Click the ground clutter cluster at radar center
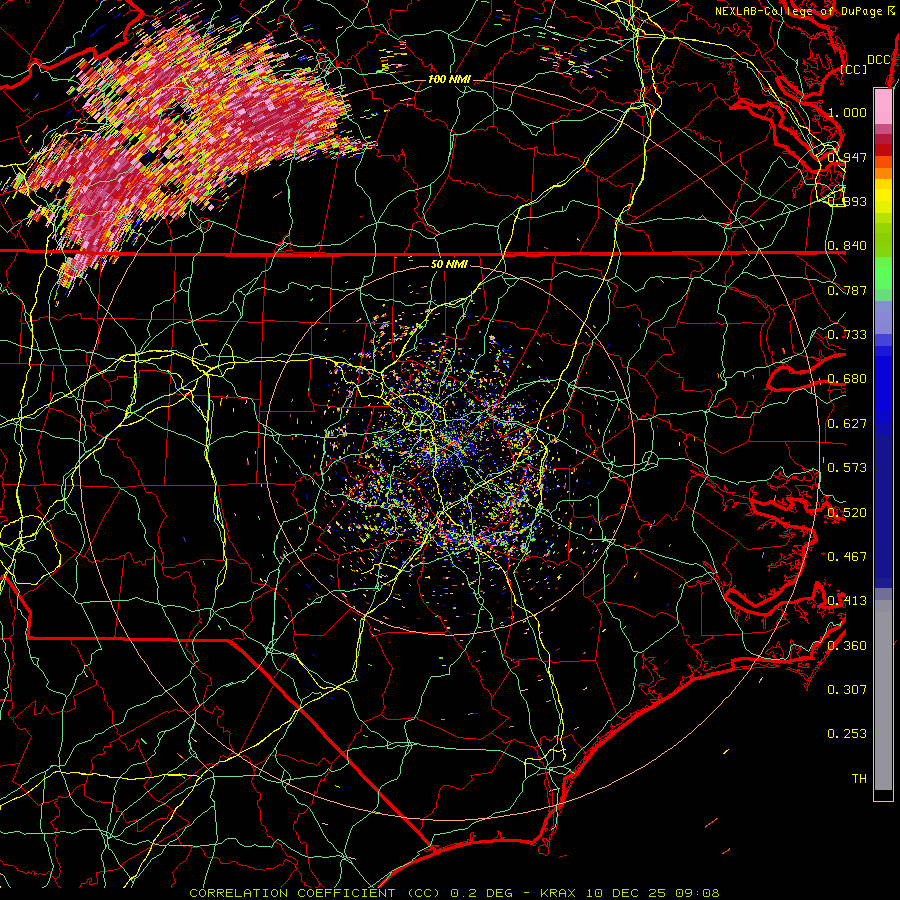Viewport: 900px width, 900px height. click(451, 451)
